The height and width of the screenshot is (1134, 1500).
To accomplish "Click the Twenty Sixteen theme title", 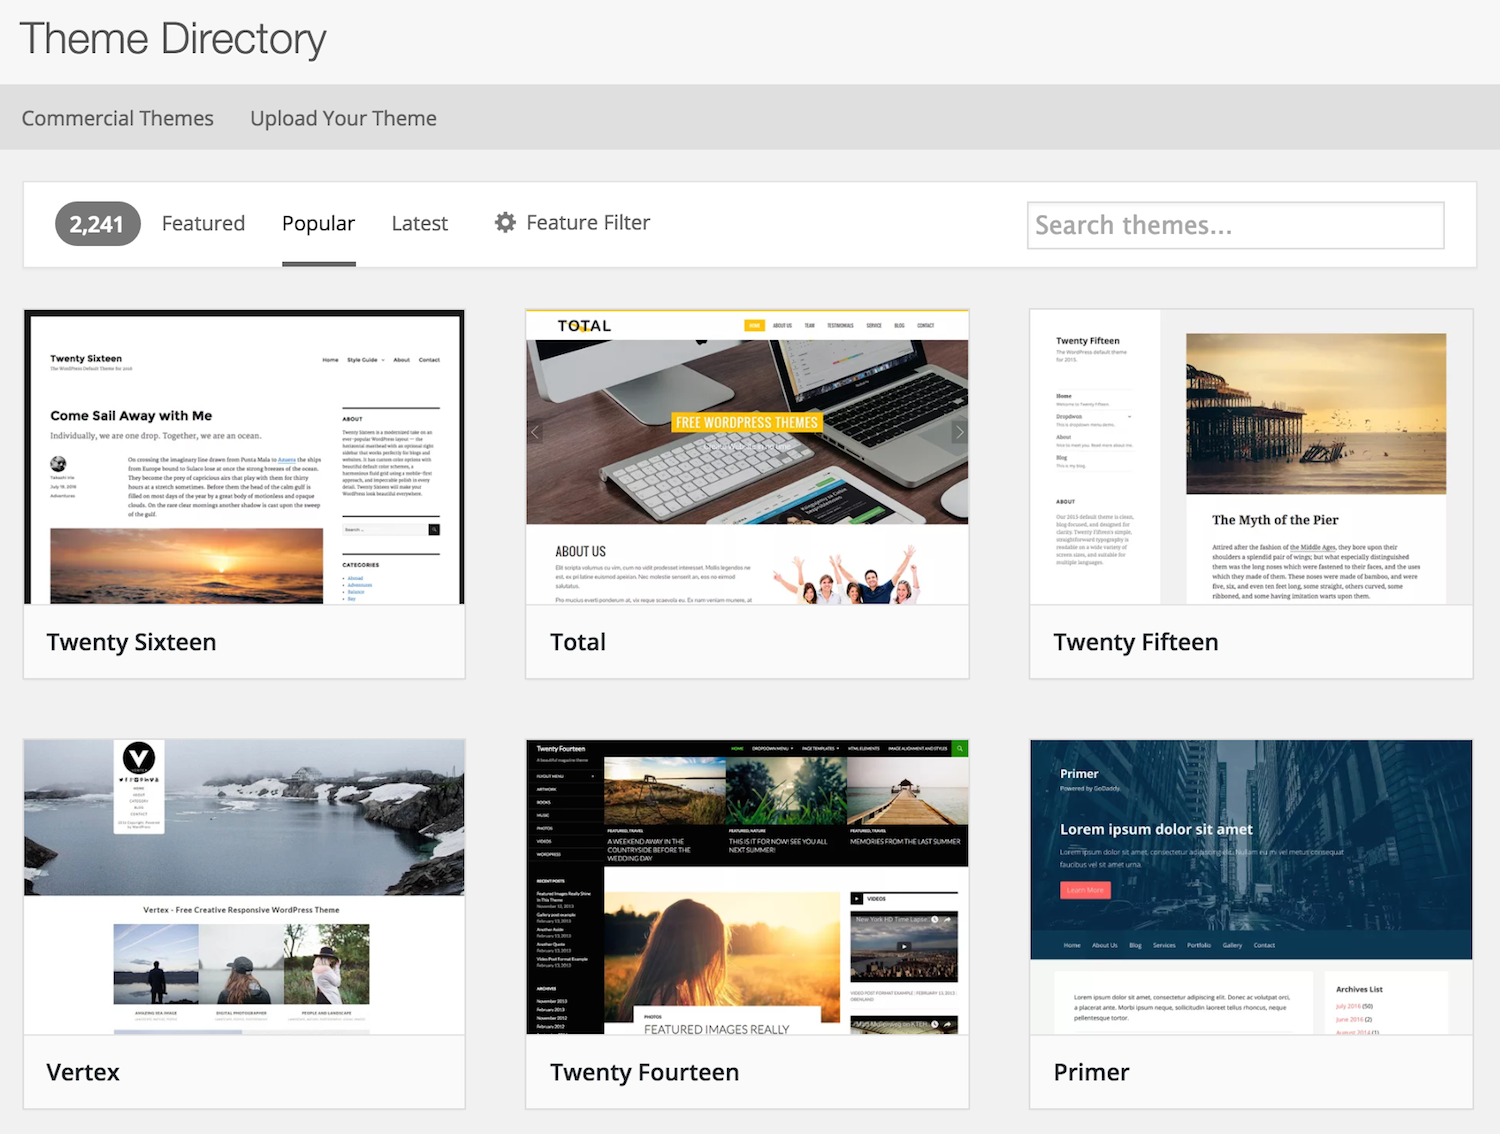I will [131, 642].
